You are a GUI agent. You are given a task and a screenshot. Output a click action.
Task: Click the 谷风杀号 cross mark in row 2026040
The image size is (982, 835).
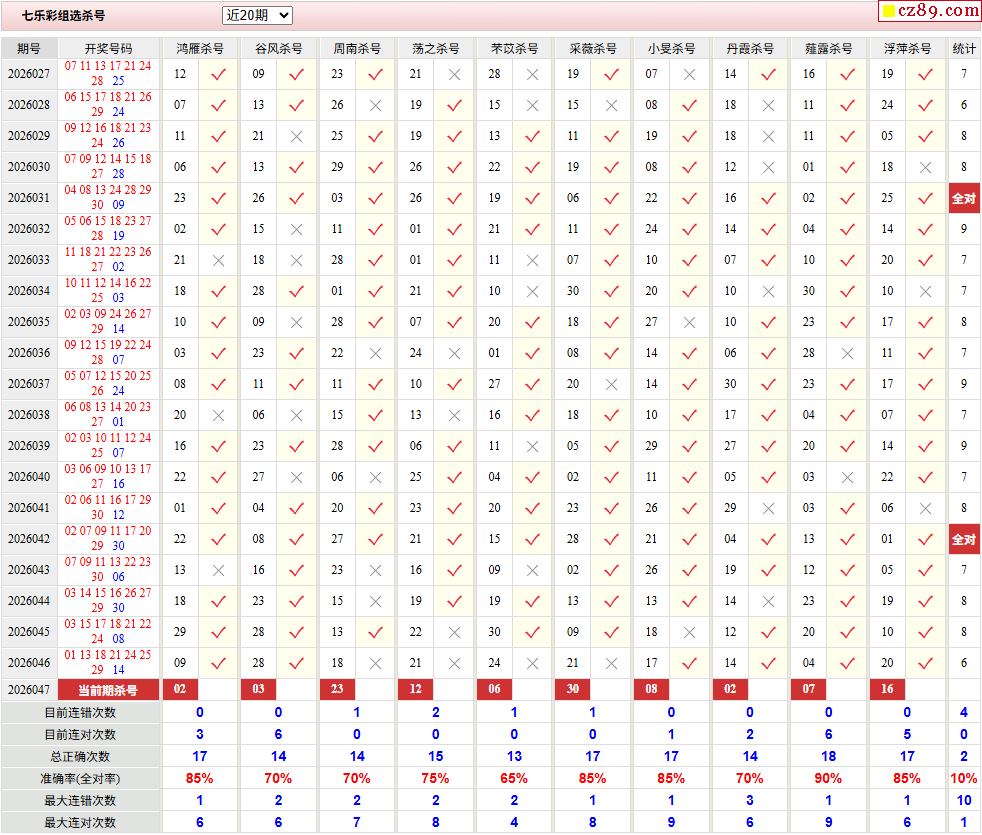[x=296, y=477]
